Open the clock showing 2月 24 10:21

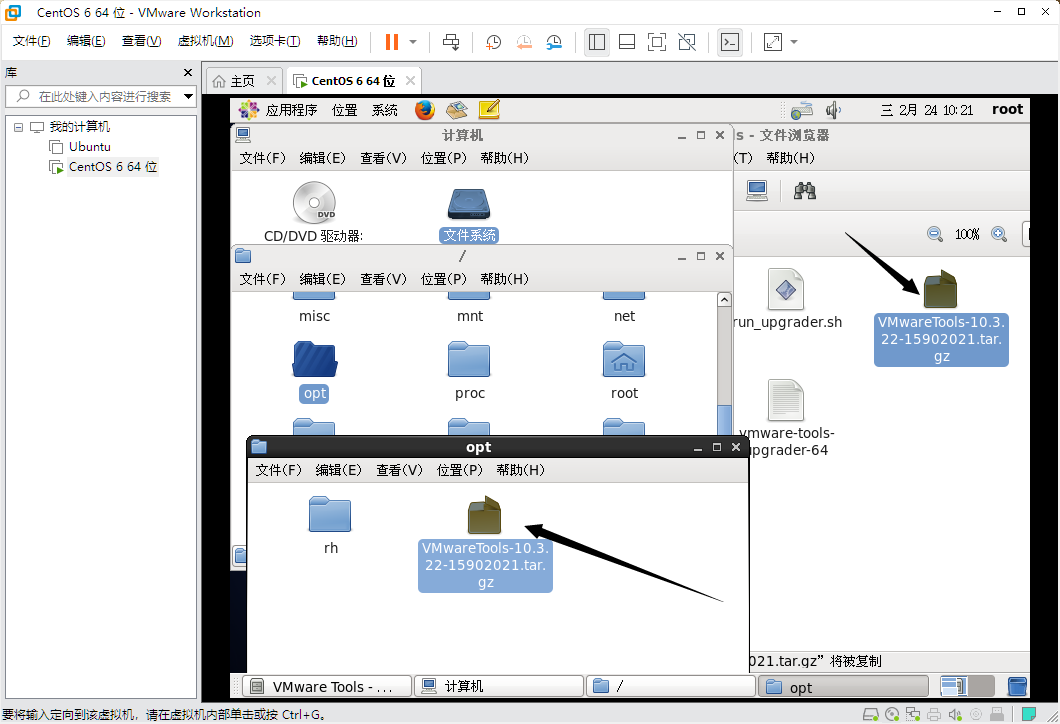coord(927,110)
